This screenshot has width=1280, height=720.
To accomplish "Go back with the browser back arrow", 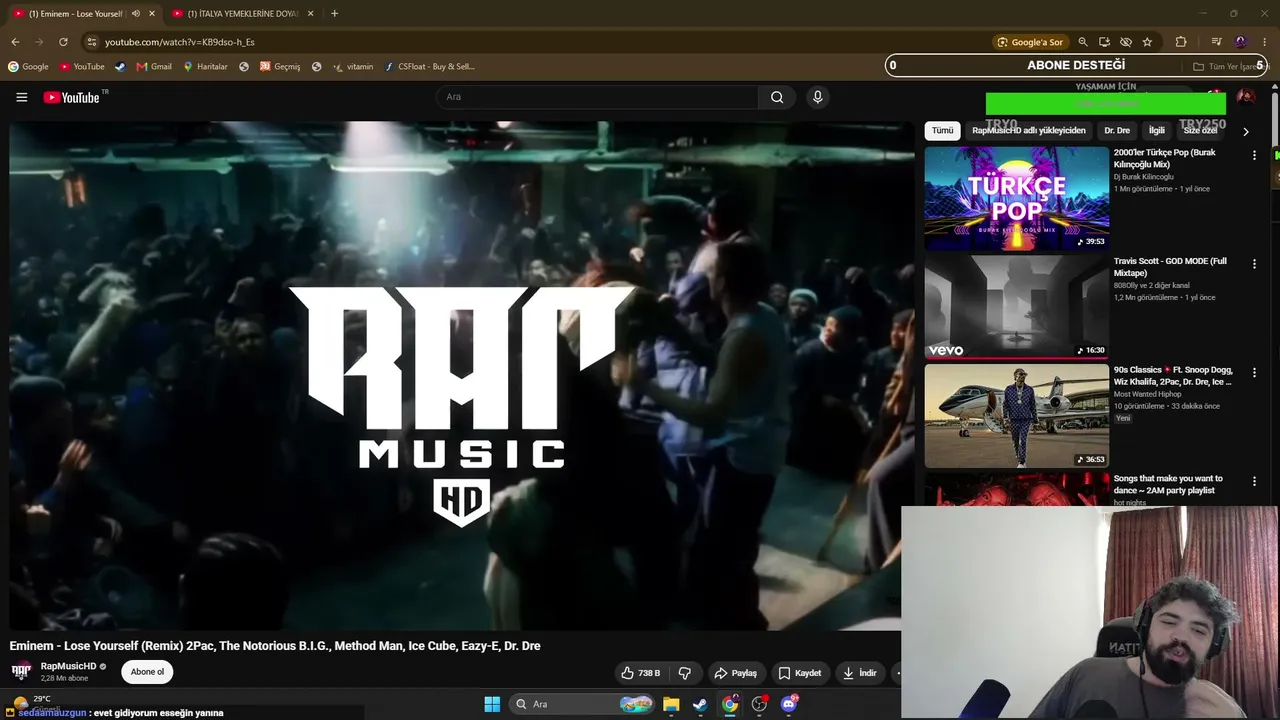I will pyautogui.click(x=15, y=42).
